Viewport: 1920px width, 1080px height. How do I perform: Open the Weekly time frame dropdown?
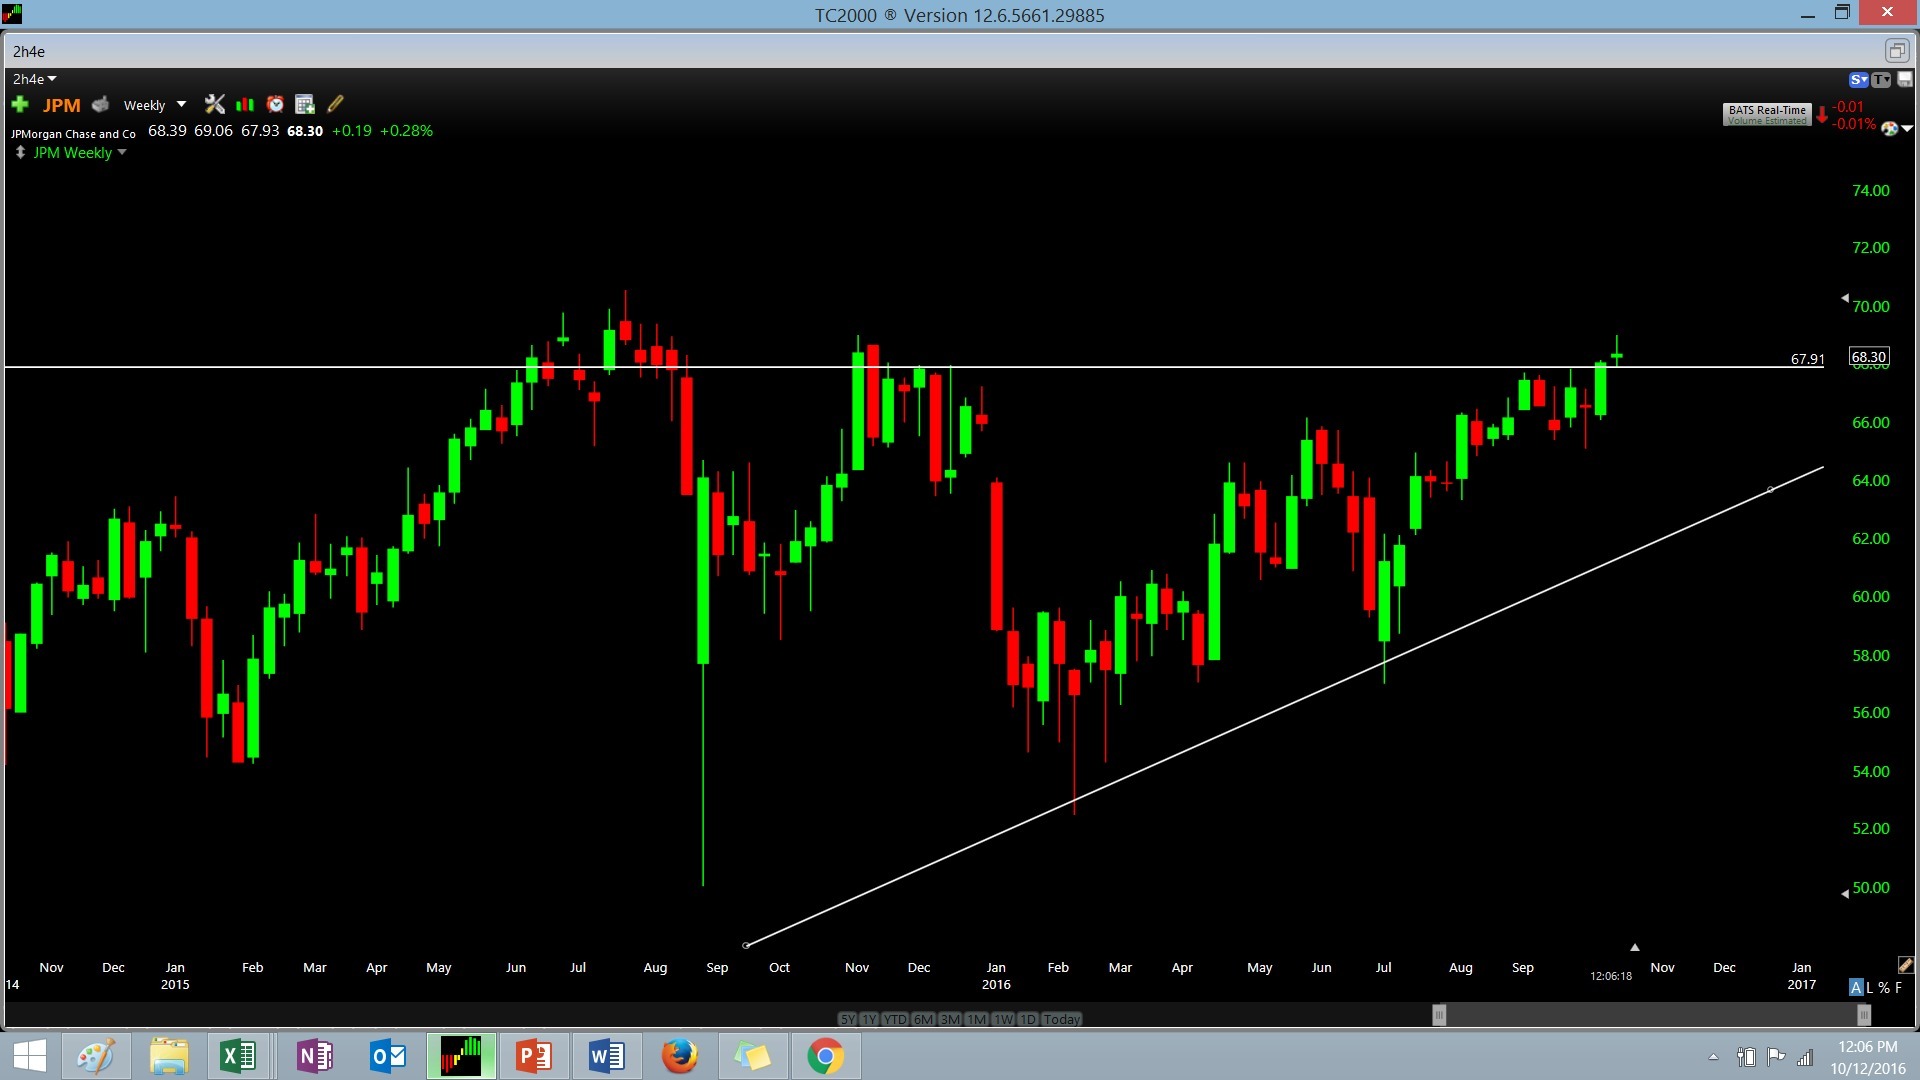pyautogui.click(x=154, y=105)
